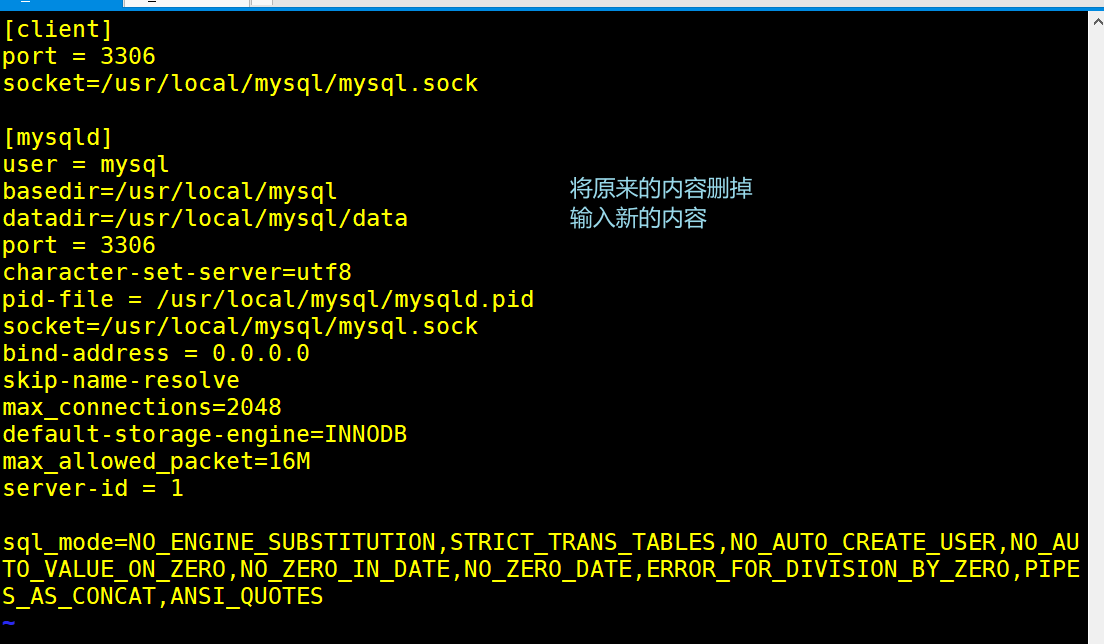
Task: Click the Chinese annotation 将原来的内容删掉
Action: (x=661, y=188)
